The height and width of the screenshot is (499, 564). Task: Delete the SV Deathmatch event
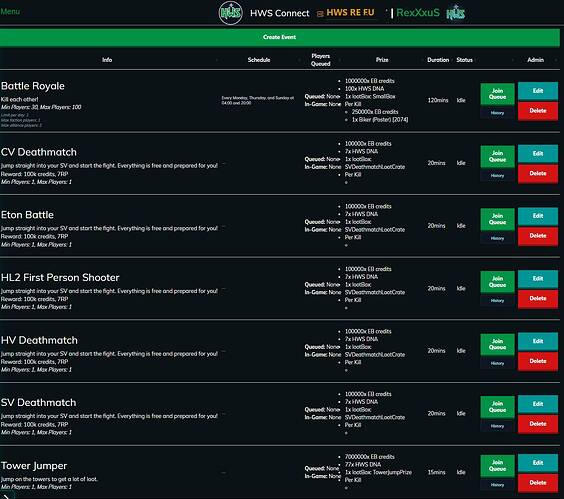click(538, 424)
